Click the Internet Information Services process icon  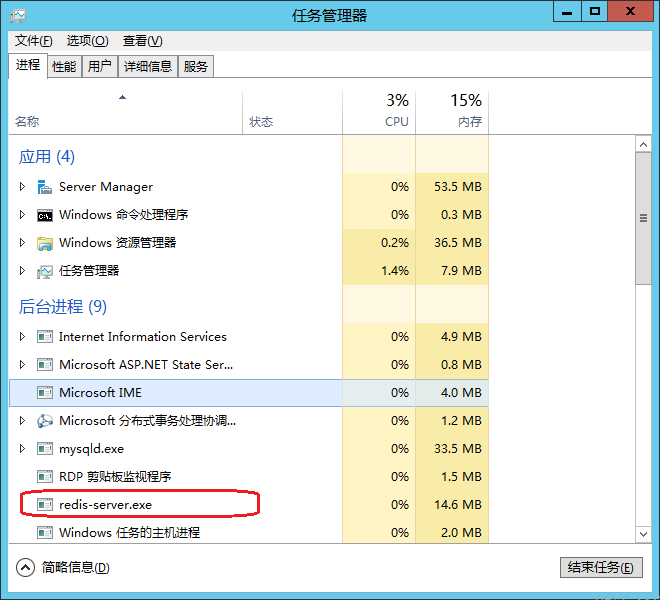tap(45, 337)
